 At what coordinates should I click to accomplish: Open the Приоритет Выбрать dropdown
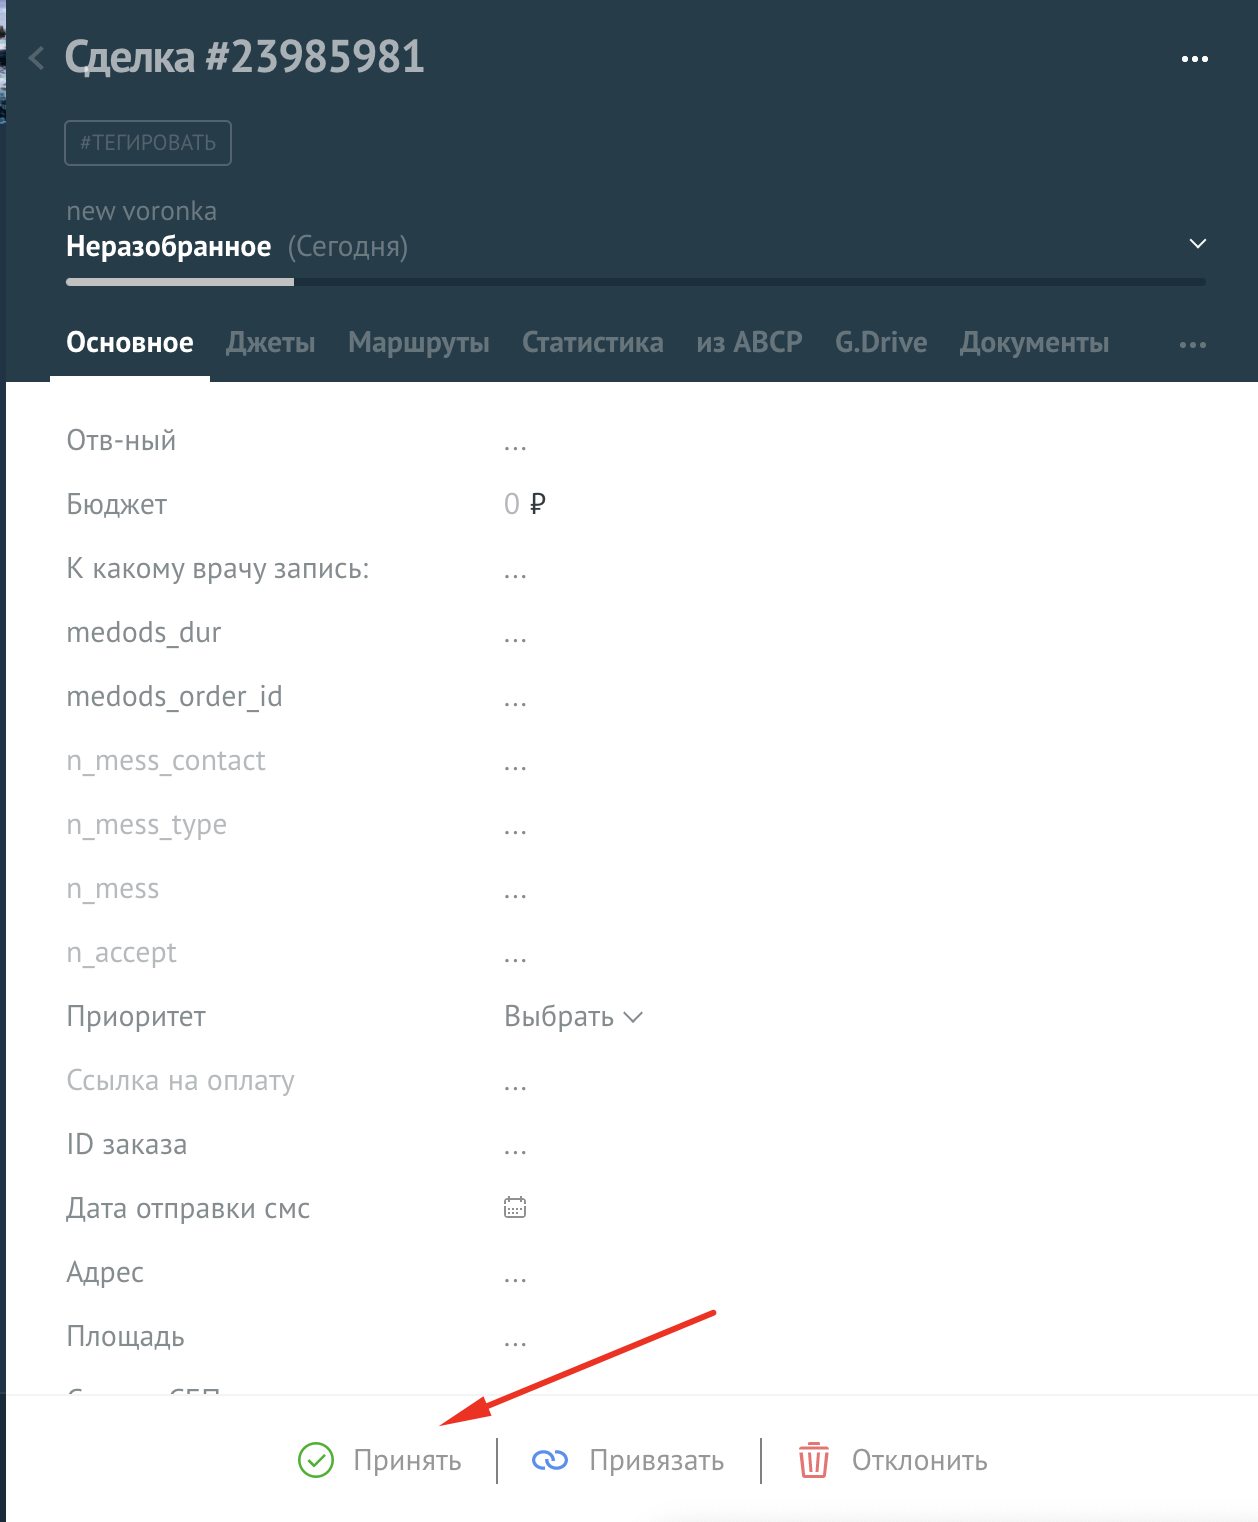click(572, 1016)
